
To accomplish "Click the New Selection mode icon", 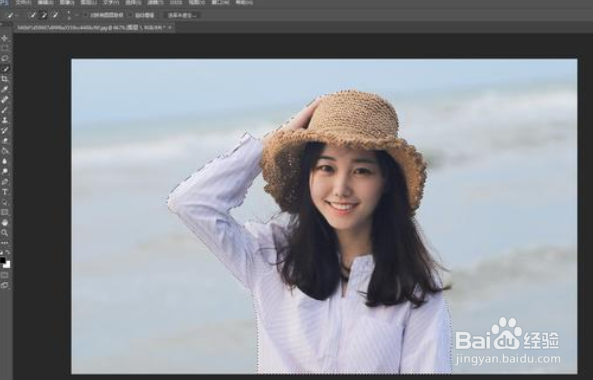I will pos(33,15).
